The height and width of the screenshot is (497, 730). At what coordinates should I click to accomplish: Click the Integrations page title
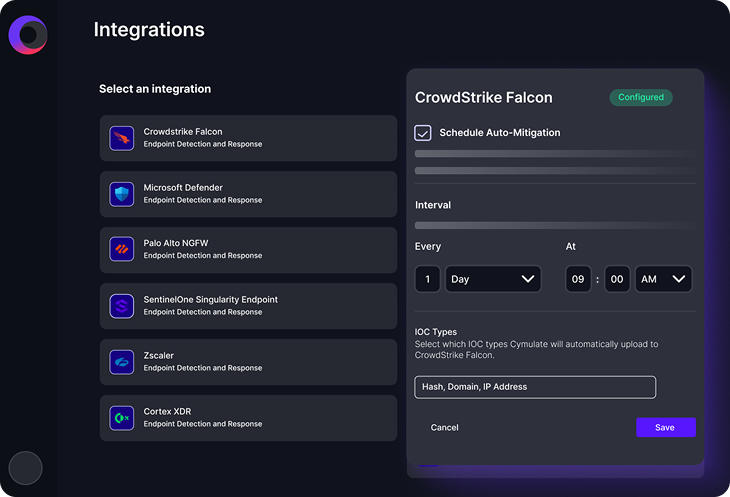pos(149,30)
